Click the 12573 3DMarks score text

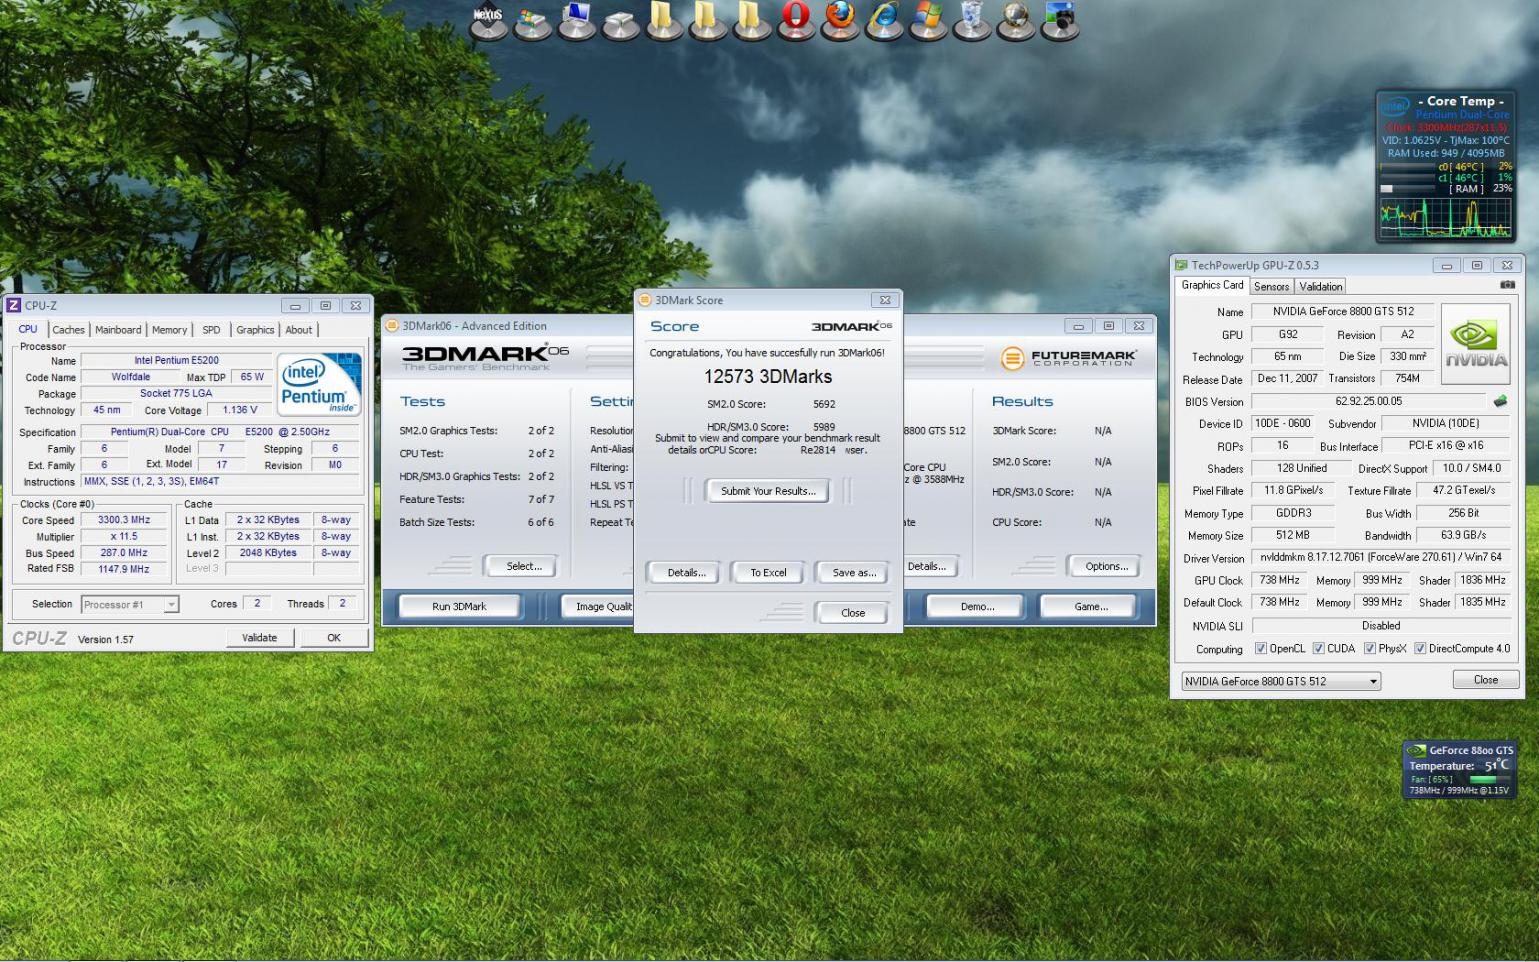coord(768,377)
